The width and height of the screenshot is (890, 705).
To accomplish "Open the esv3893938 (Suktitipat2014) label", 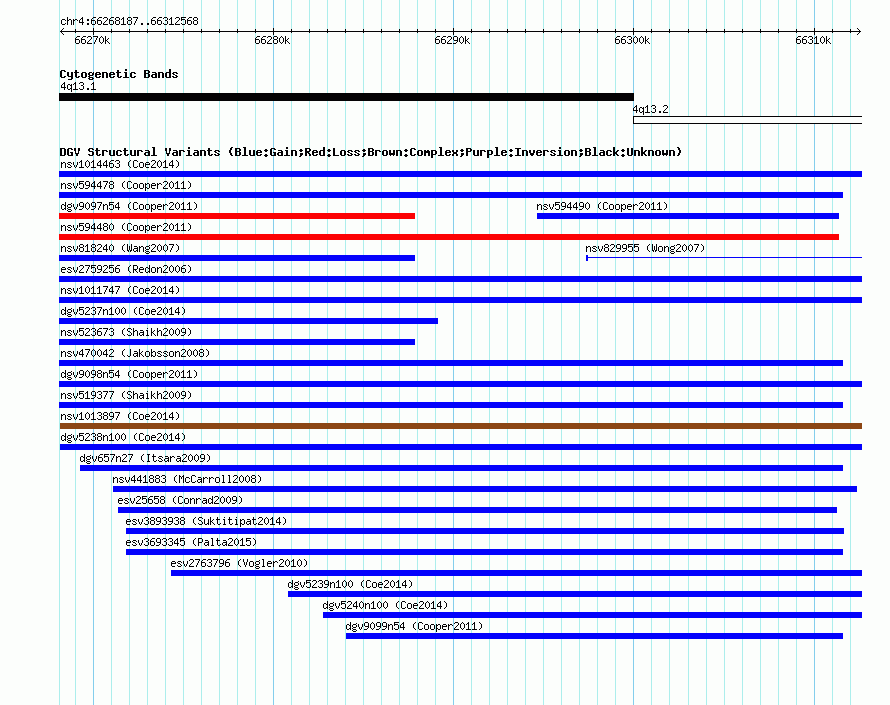I will pos(207,521).
